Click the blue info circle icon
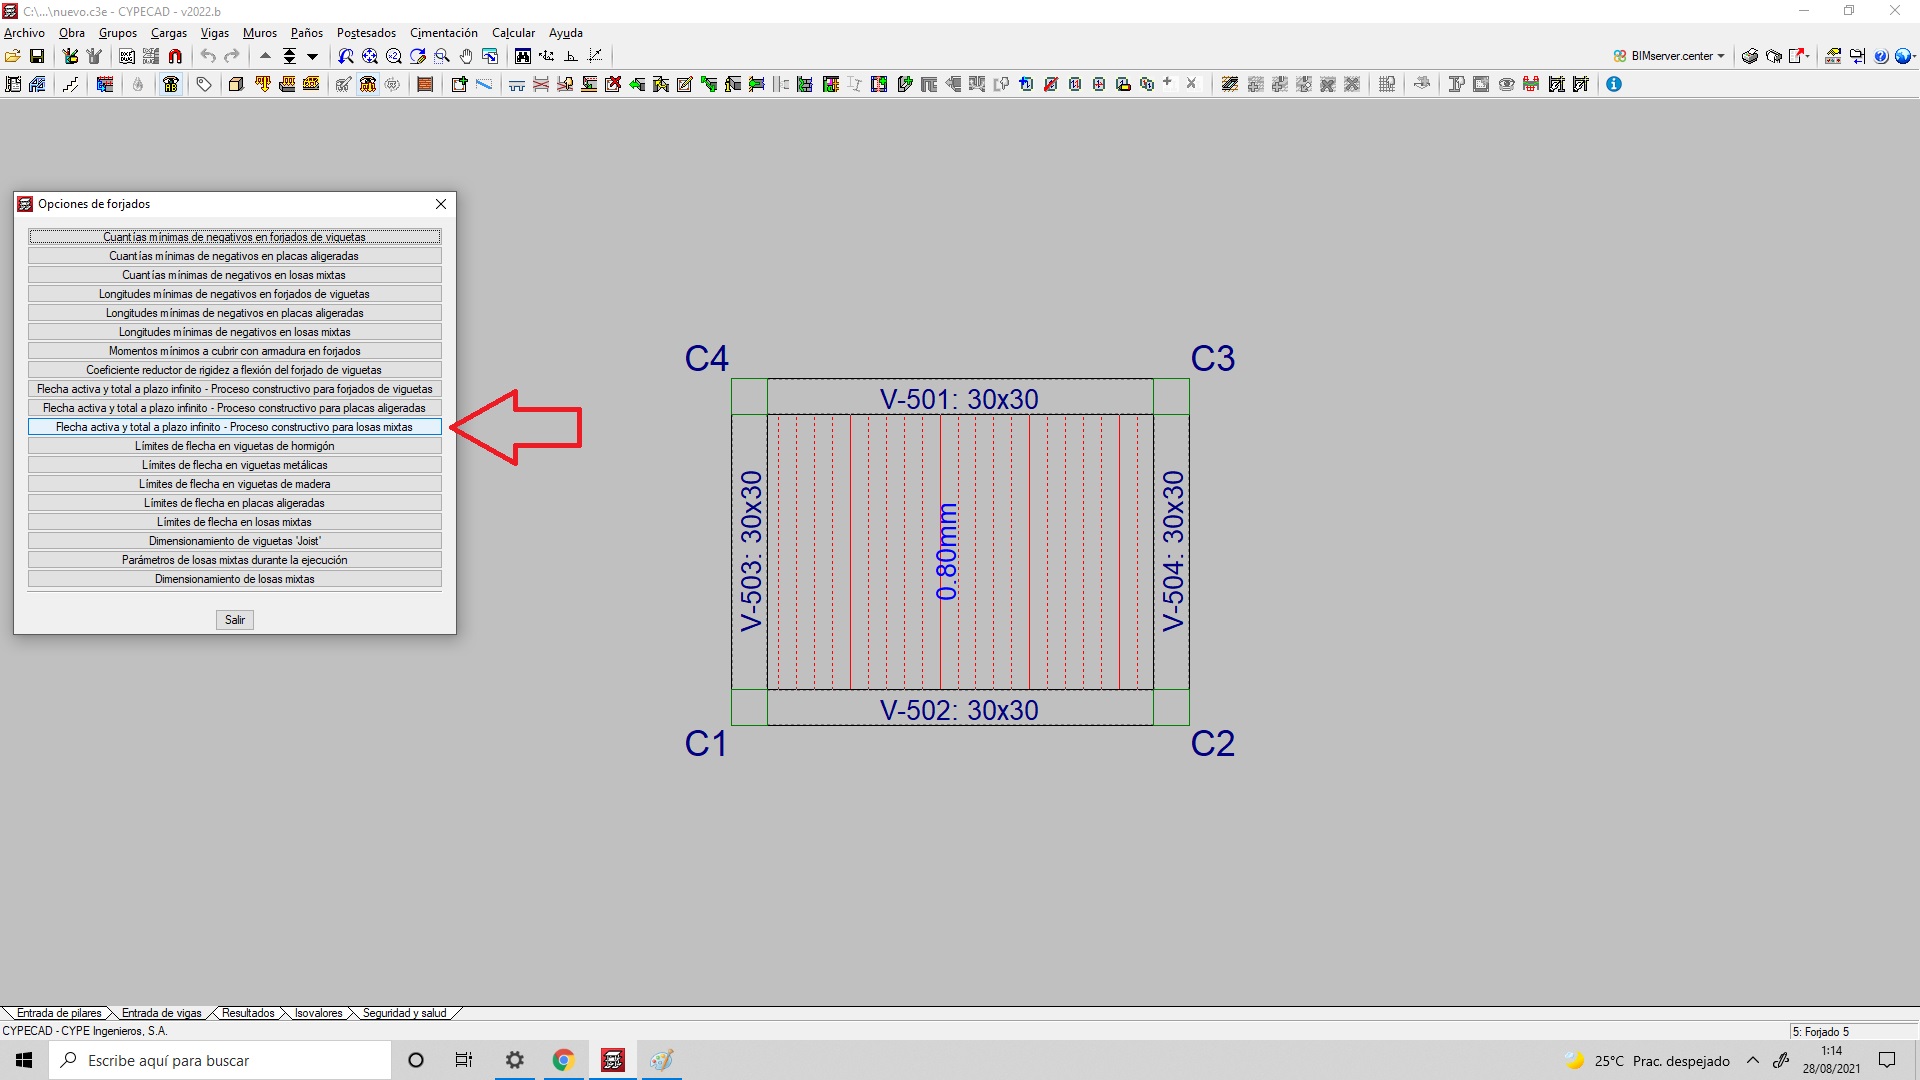 point(1613,84)
